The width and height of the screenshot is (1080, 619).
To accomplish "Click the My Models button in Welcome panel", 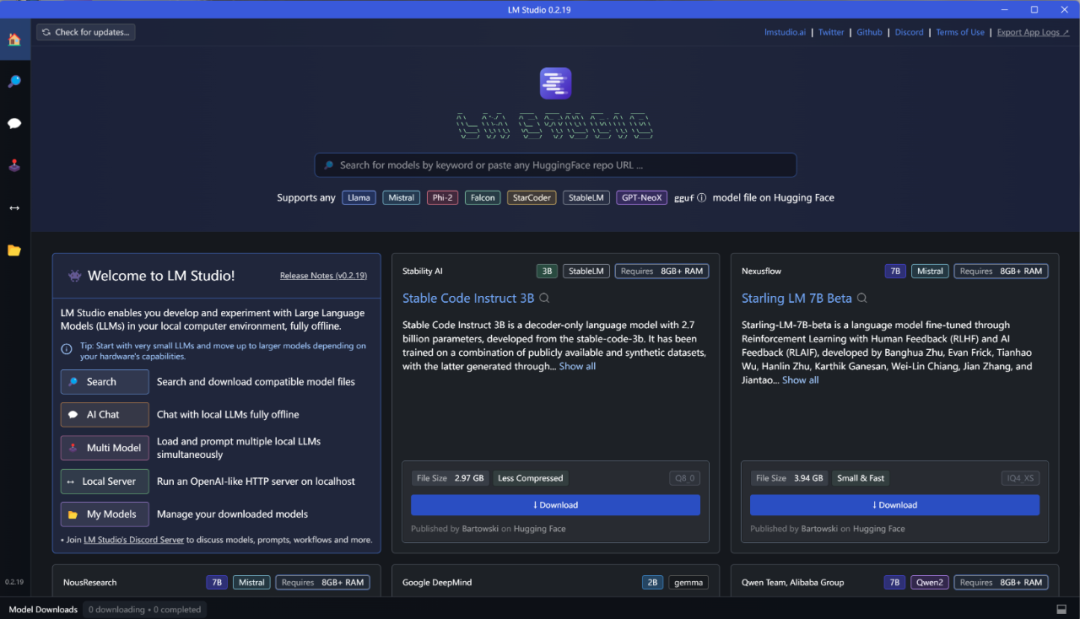I will pos(105,514).
